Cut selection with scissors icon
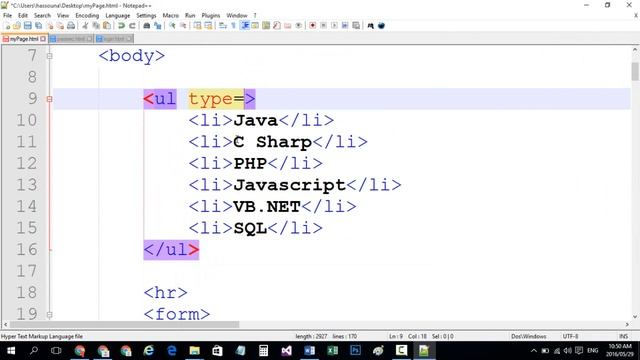This screenshot has height=360, width=640. (x=85, y=26)
